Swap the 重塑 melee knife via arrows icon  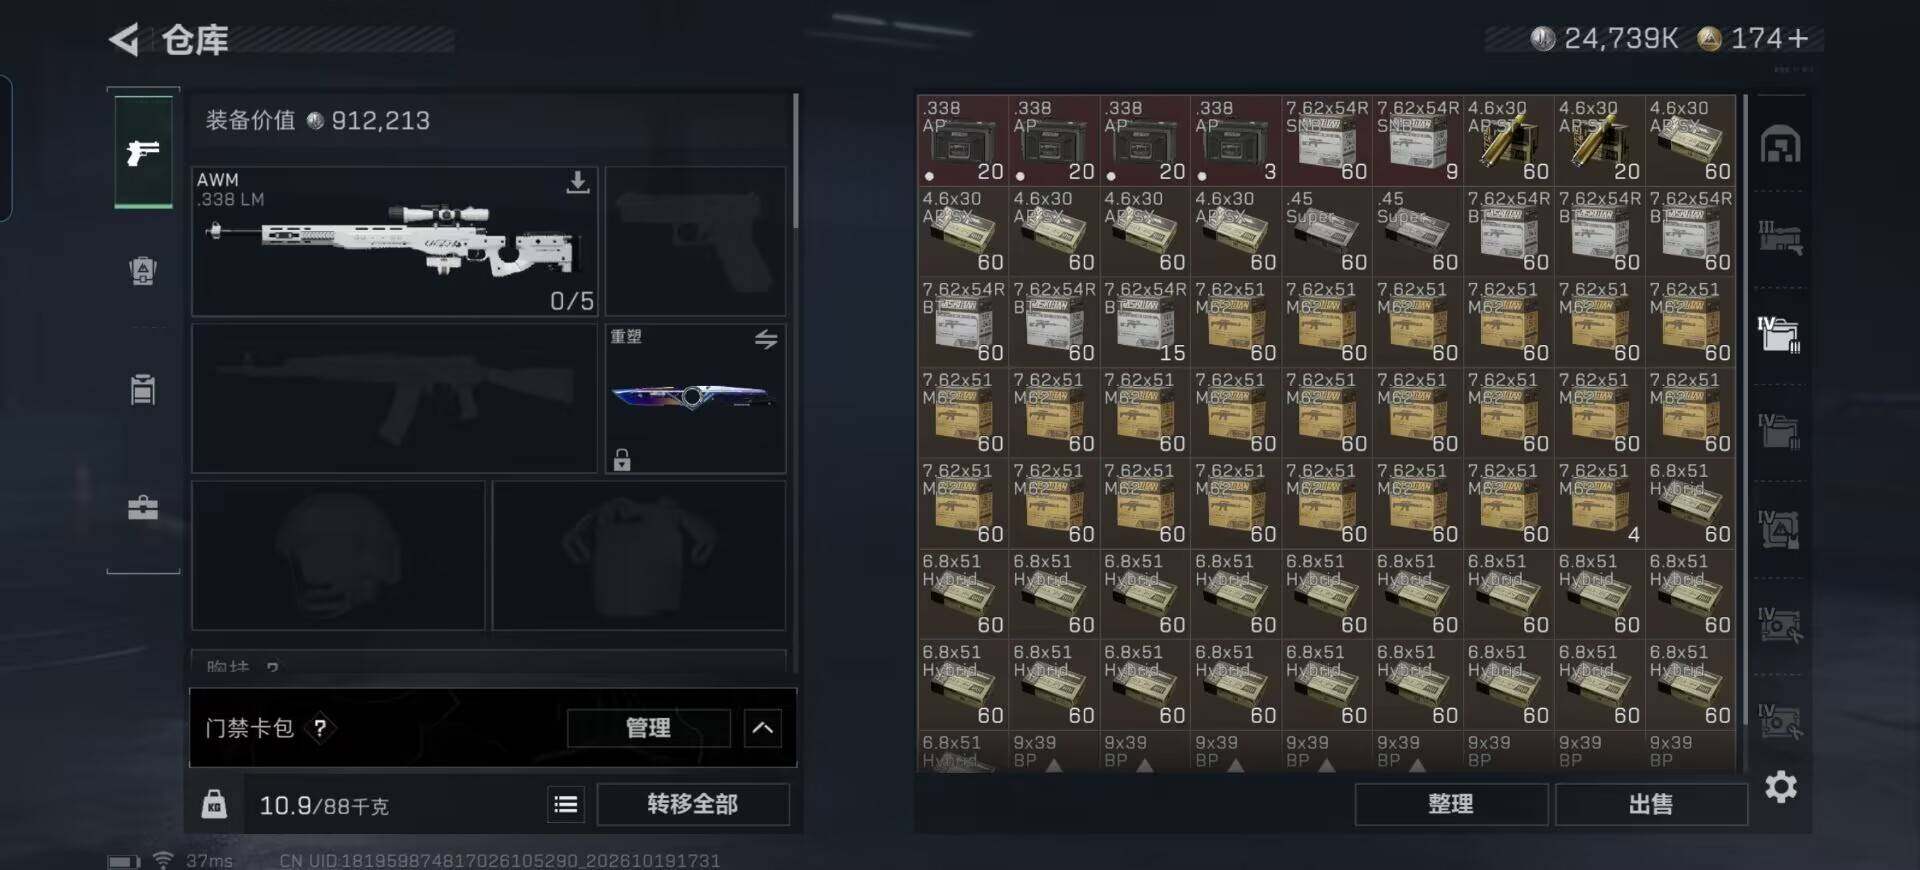coord(766,340)
